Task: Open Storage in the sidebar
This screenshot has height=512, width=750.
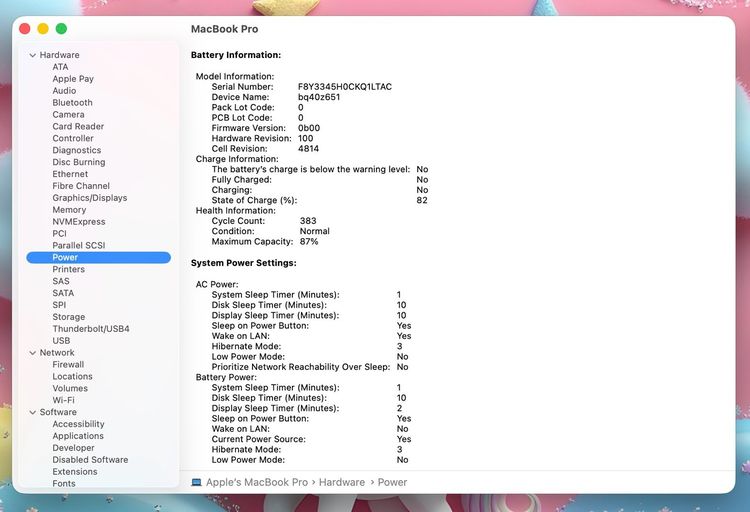Action: 69,317
